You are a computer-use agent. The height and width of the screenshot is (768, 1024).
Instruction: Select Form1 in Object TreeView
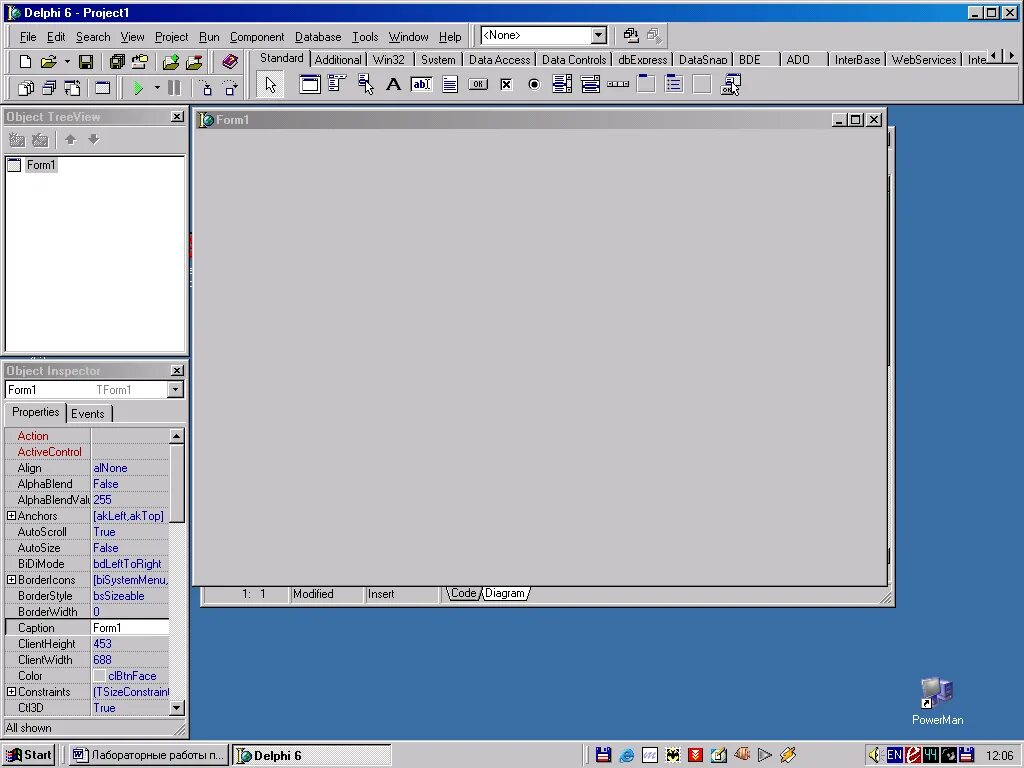[x=41, y=165]
